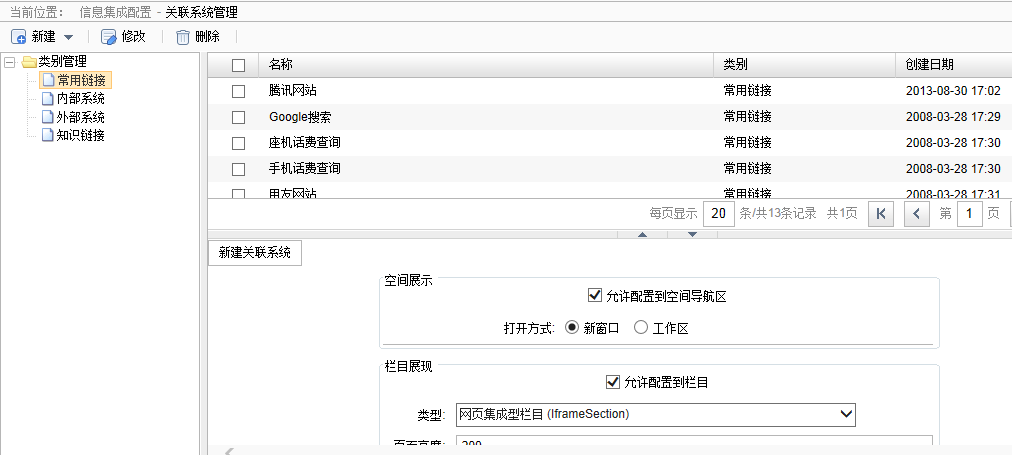Click the page number input field
This screenshot has width=1012, height=455.
pyautogui.click(x=969, y=214)
